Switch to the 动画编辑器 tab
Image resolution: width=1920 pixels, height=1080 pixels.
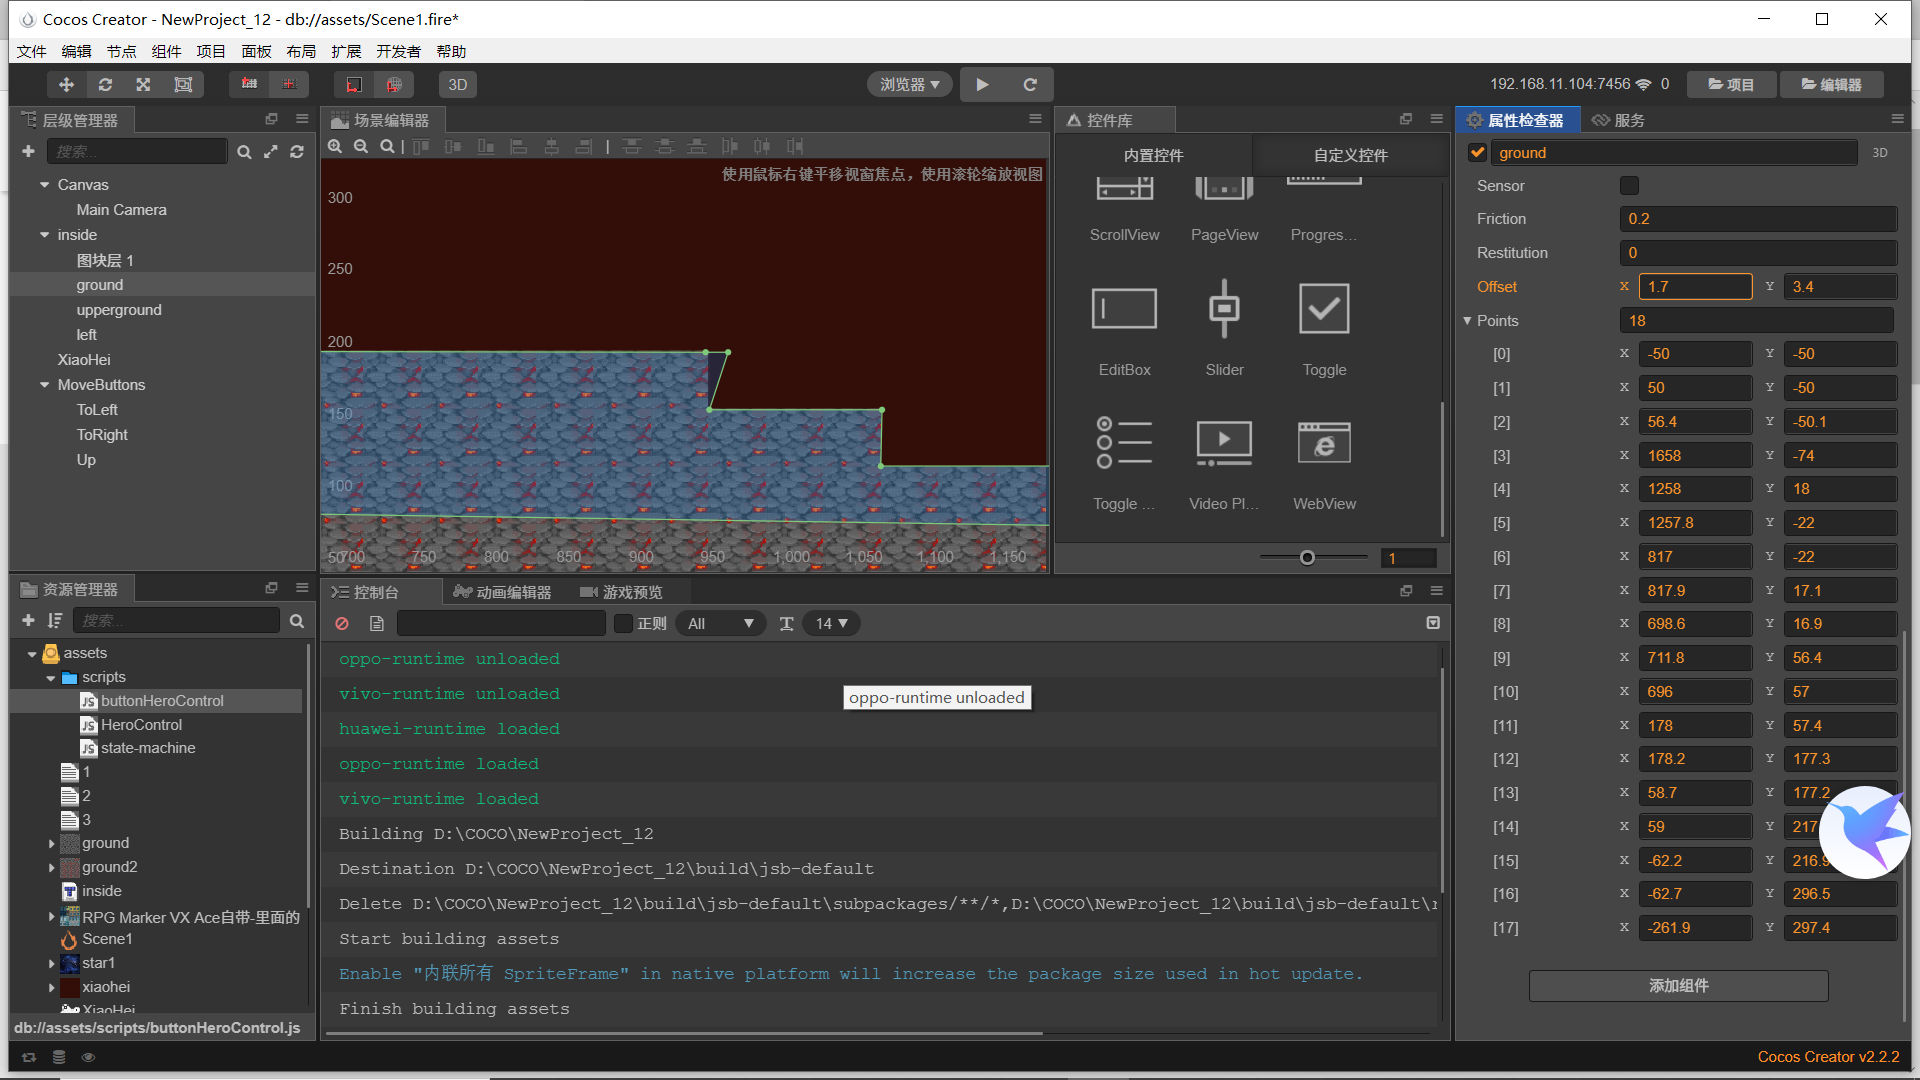click(503, 592)
